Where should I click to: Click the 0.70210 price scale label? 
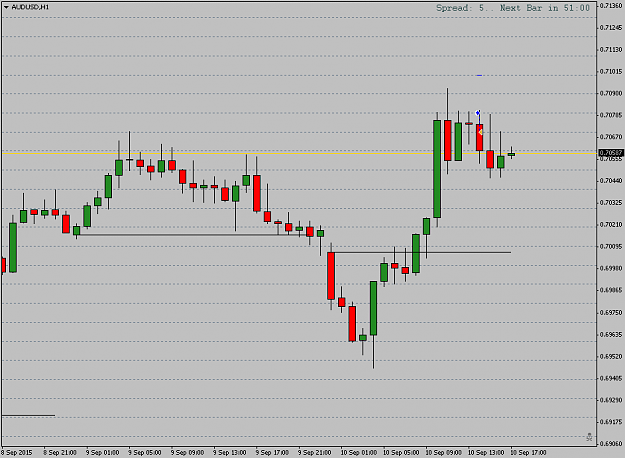coord(611,224)
